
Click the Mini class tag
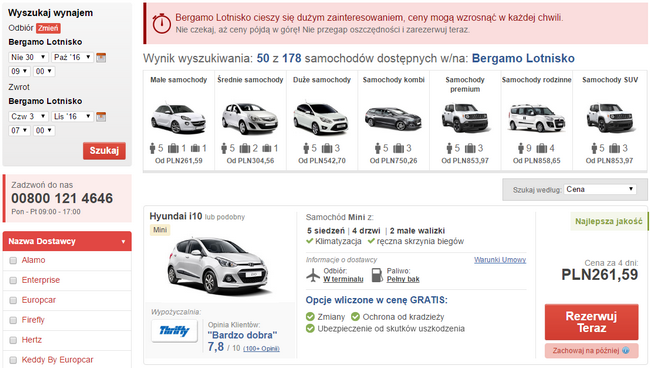pos(160,230)
